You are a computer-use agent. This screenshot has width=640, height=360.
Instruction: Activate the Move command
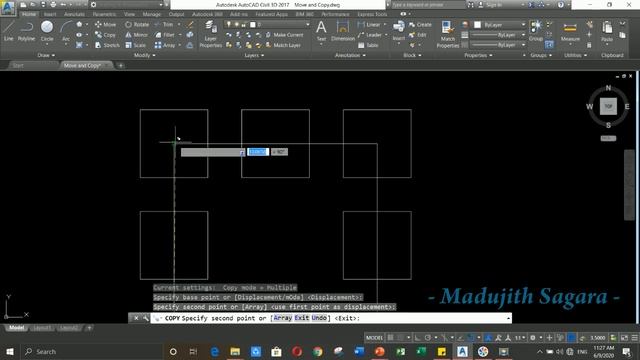[x=106, y=24]
